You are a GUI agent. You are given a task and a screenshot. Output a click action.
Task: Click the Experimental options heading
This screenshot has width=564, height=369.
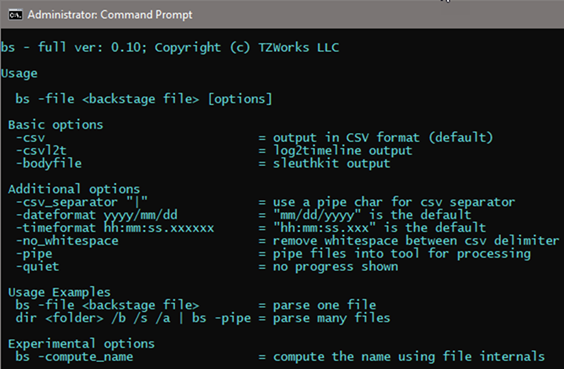pyautogui.click(x=81, y=344)
